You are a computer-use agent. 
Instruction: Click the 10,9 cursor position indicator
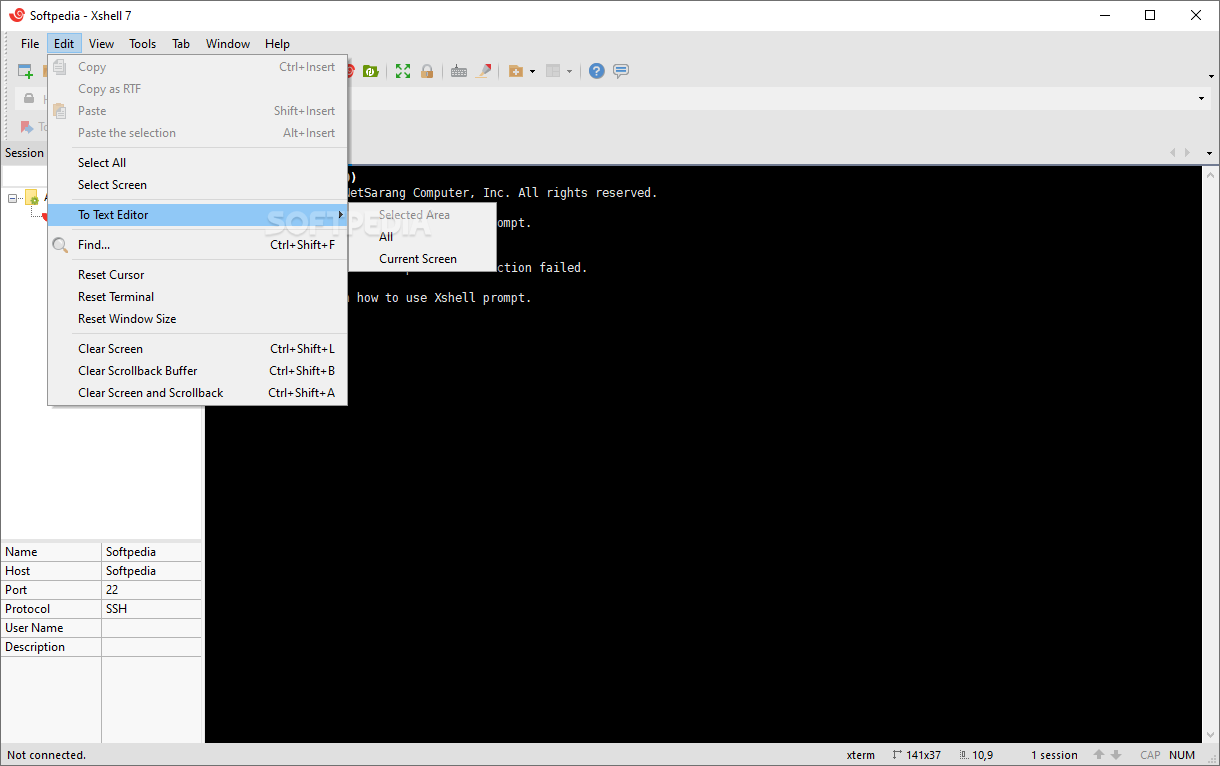(975, 755)
